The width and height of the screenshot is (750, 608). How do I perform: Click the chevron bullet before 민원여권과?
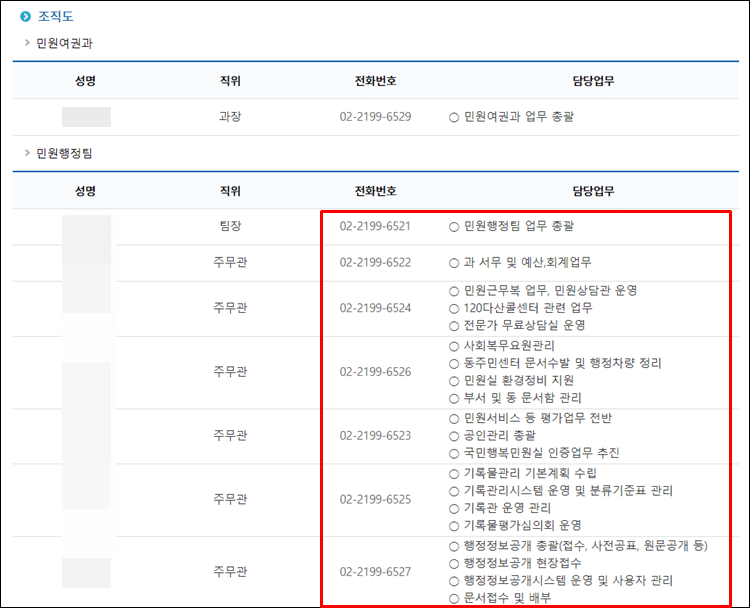(27, 43)
